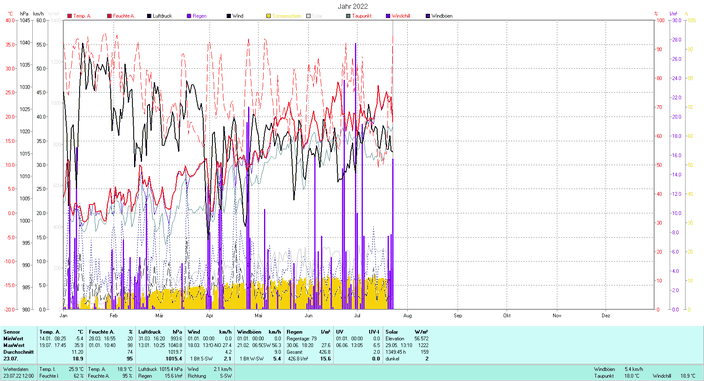Click the 'Mai' month label on x-axis
Viewport: 704px width, 381px height.
coord(258,315)
